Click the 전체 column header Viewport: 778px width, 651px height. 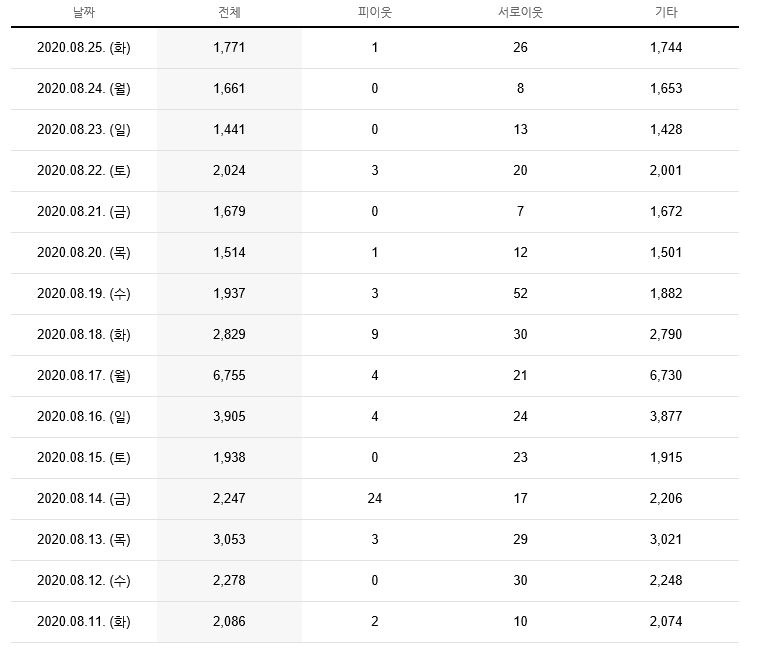(229, 12)
